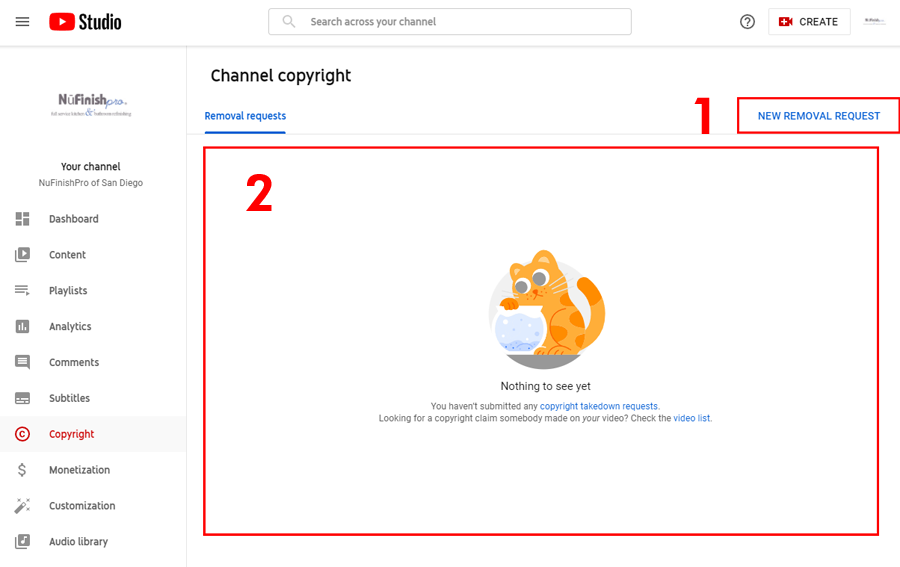
Task: Switch to the Removal requests tab
Action: click(x=245, y=116)
